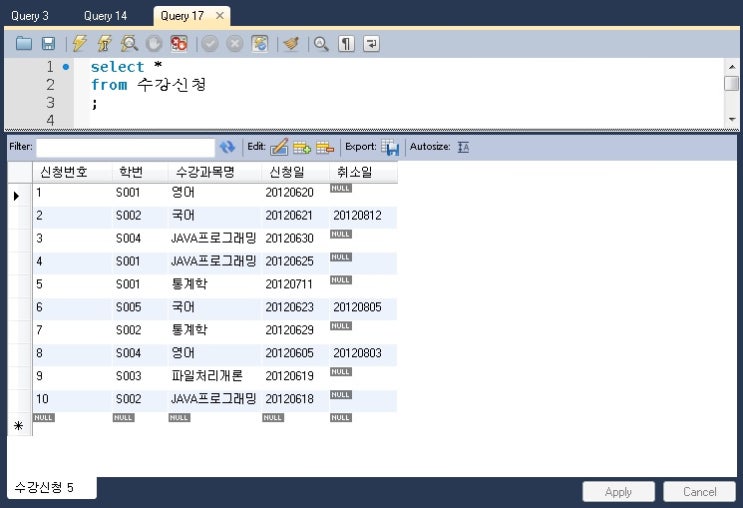Switch to the Query 14 tab

(105, 16)
